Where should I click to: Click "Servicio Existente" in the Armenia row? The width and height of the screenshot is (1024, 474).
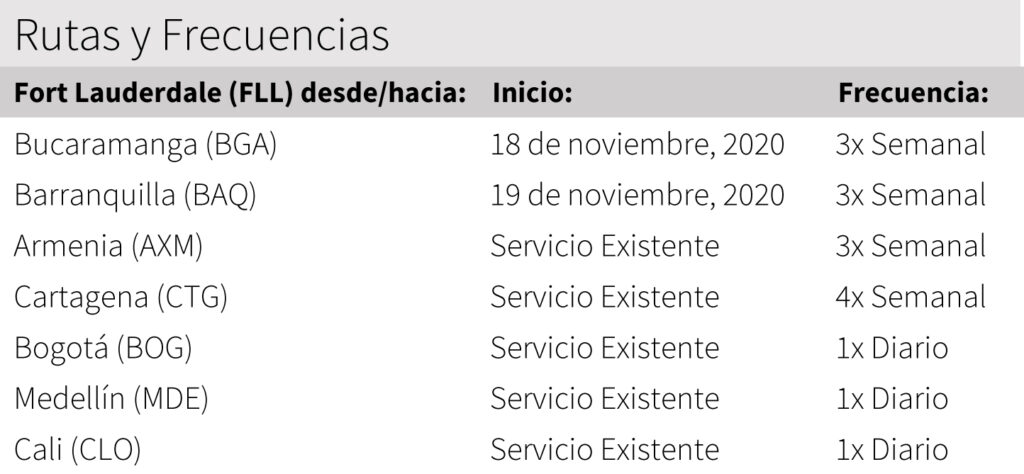(x=605, y=245)
